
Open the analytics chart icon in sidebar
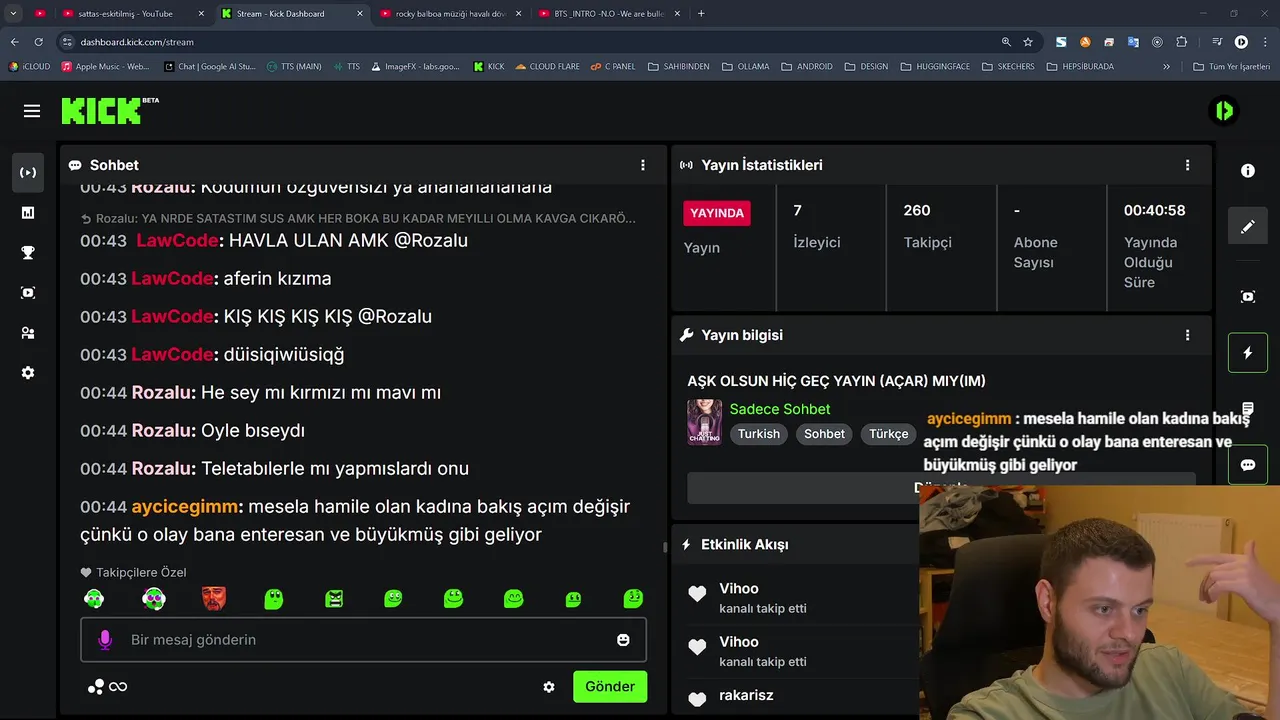(28, 213)
